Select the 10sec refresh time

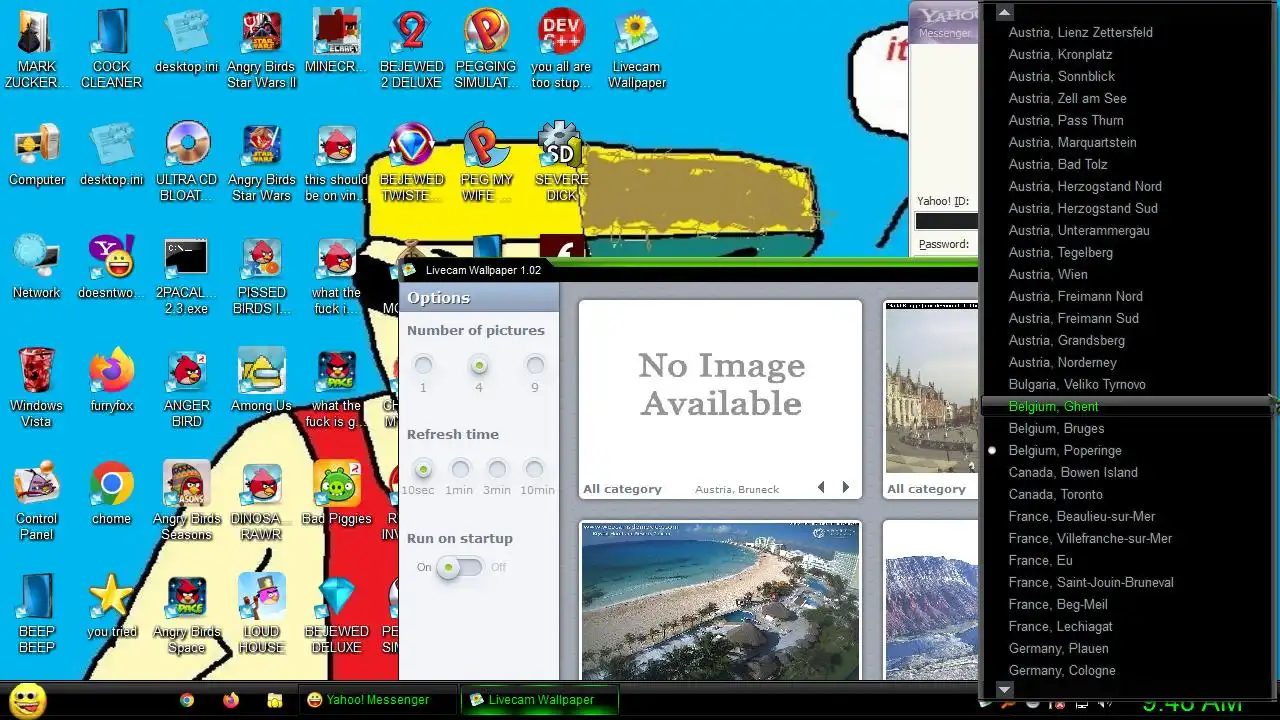point(423,469)
